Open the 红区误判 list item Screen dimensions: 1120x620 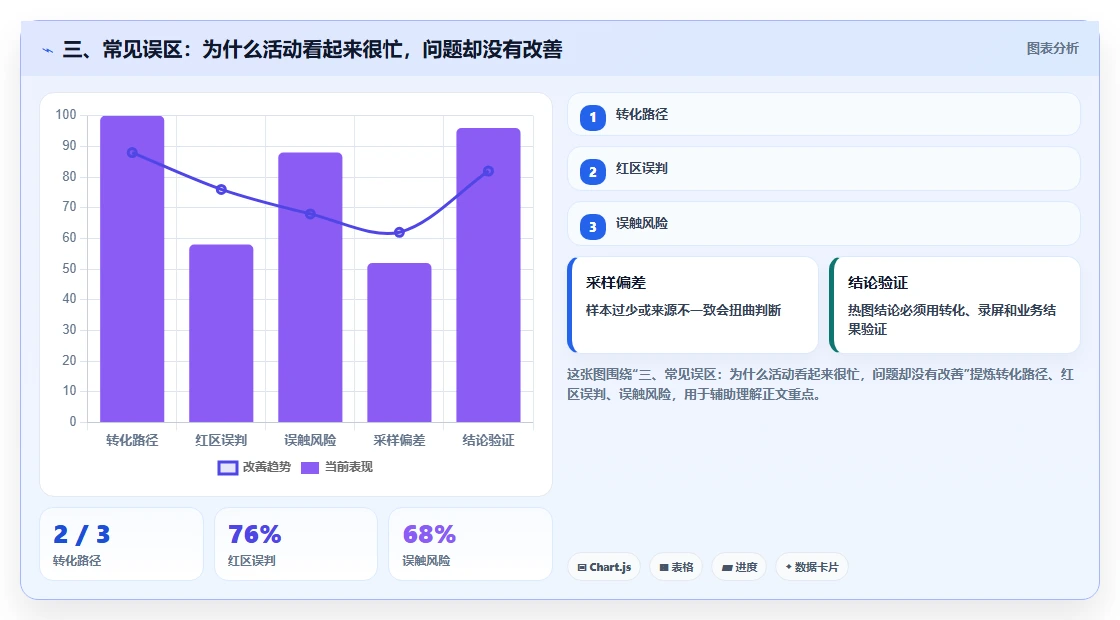click(824, 169)
